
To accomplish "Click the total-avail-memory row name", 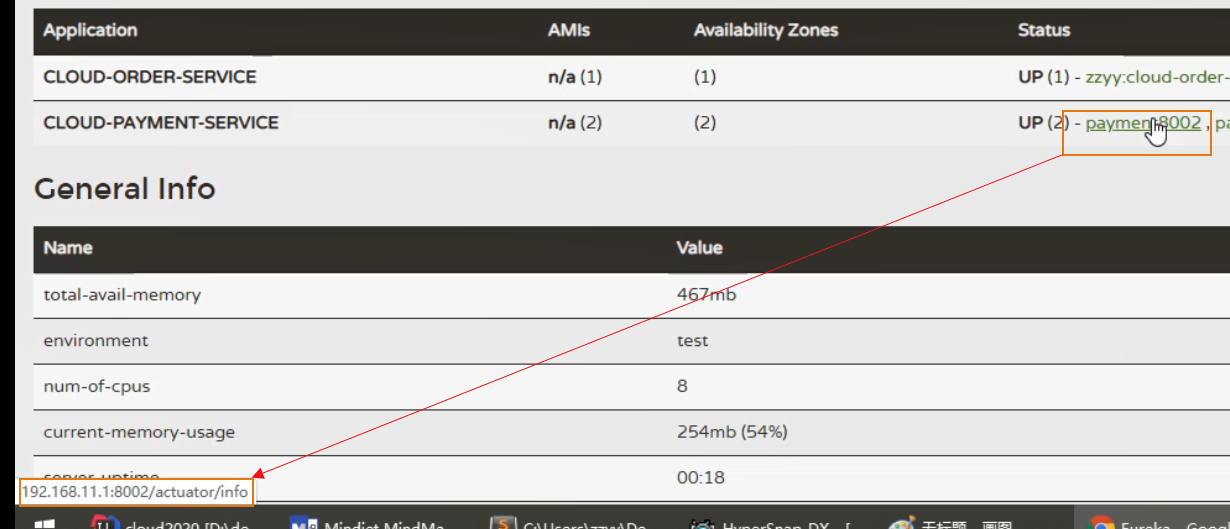I will point(122,295).
